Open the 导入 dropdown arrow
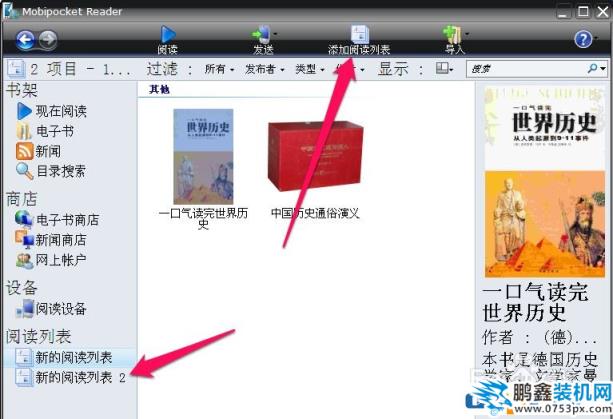613x419 pixels. [x=467, y=34]
